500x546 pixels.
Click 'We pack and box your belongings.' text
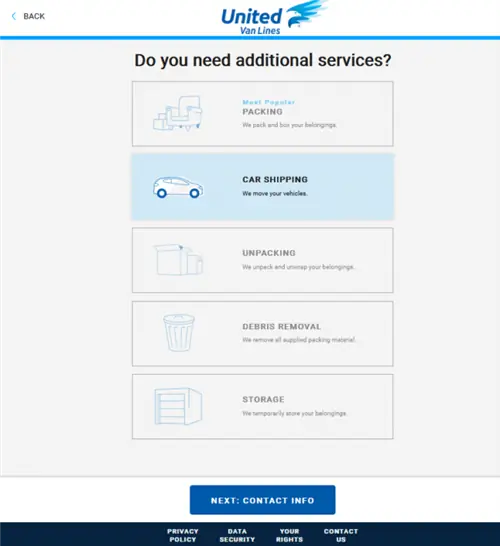(x=289, y=125)
